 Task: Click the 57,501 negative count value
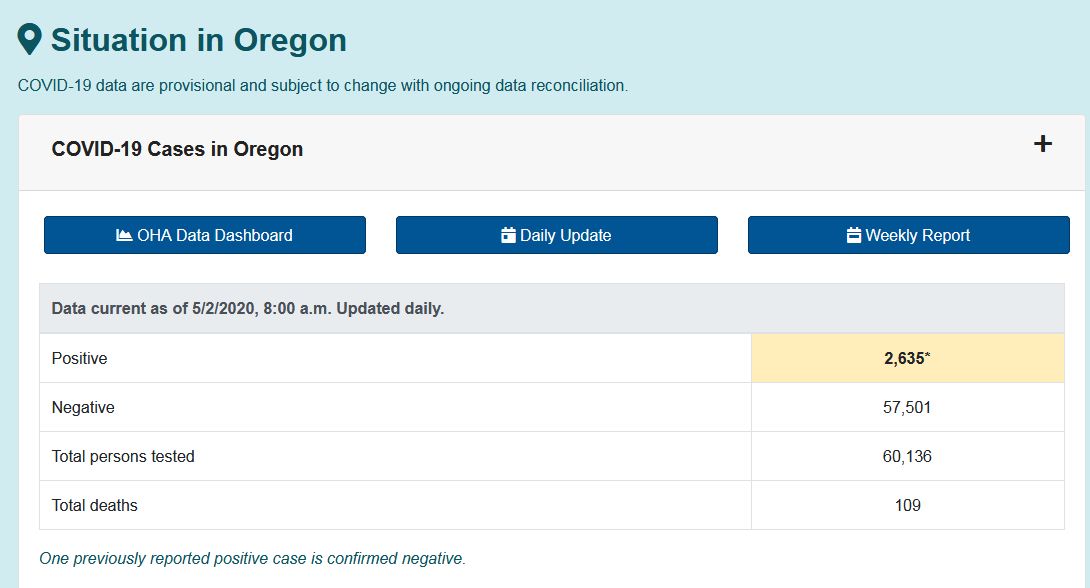coord(907,407)
